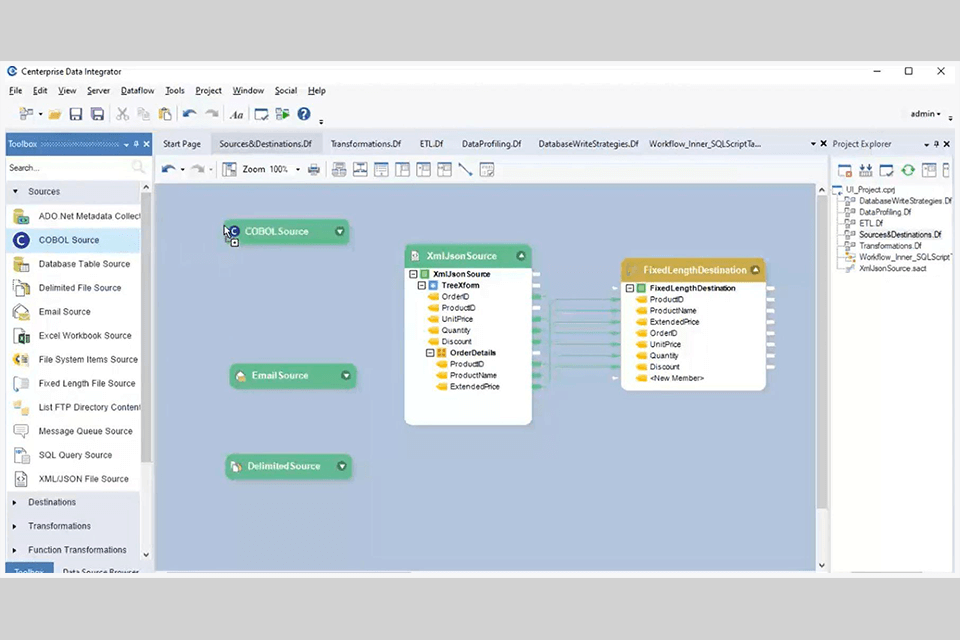Select the <New Member> row in FixedLengthDestination
The image size is (960, 640).
click(x=677, y=378)
